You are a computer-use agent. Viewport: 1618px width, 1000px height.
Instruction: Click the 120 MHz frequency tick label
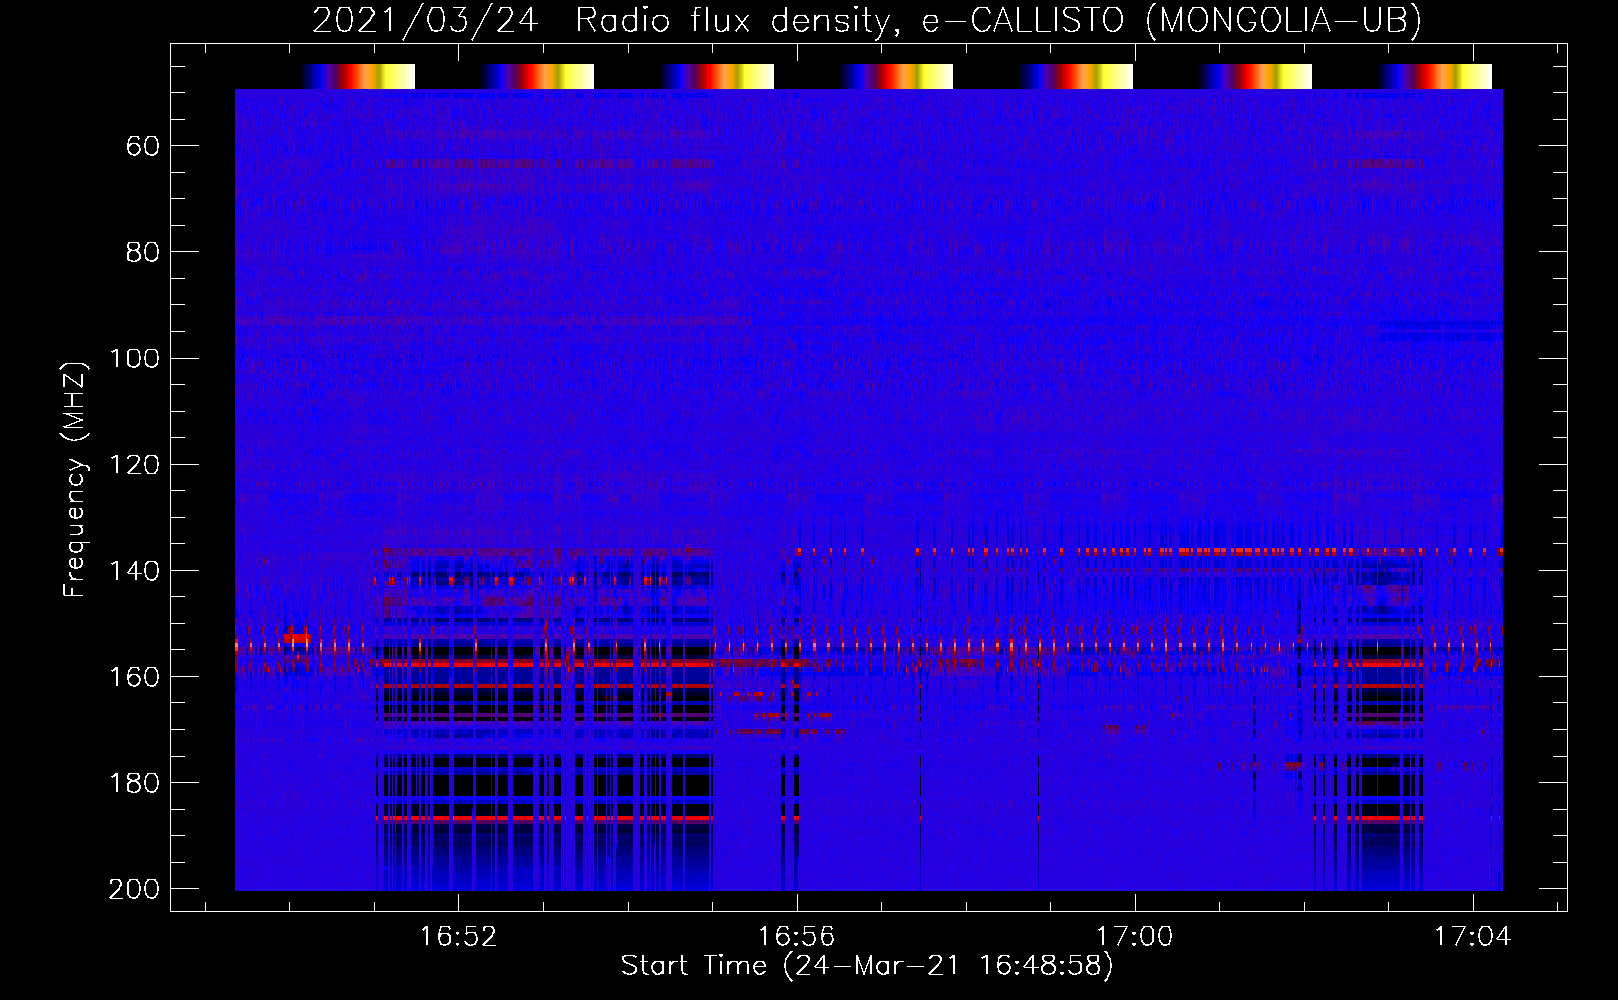point(134,464)
